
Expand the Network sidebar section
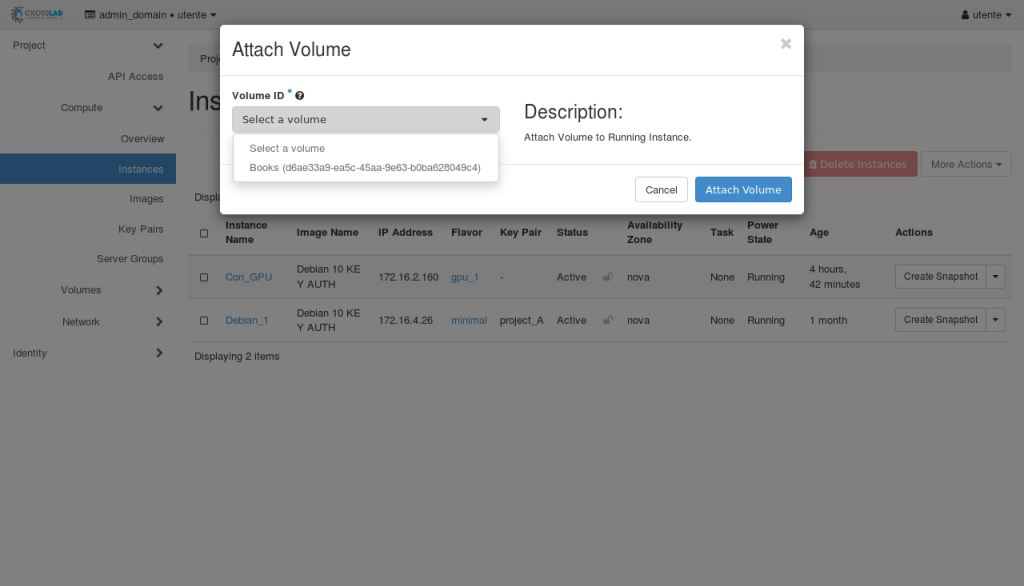[x=158, y=322]
